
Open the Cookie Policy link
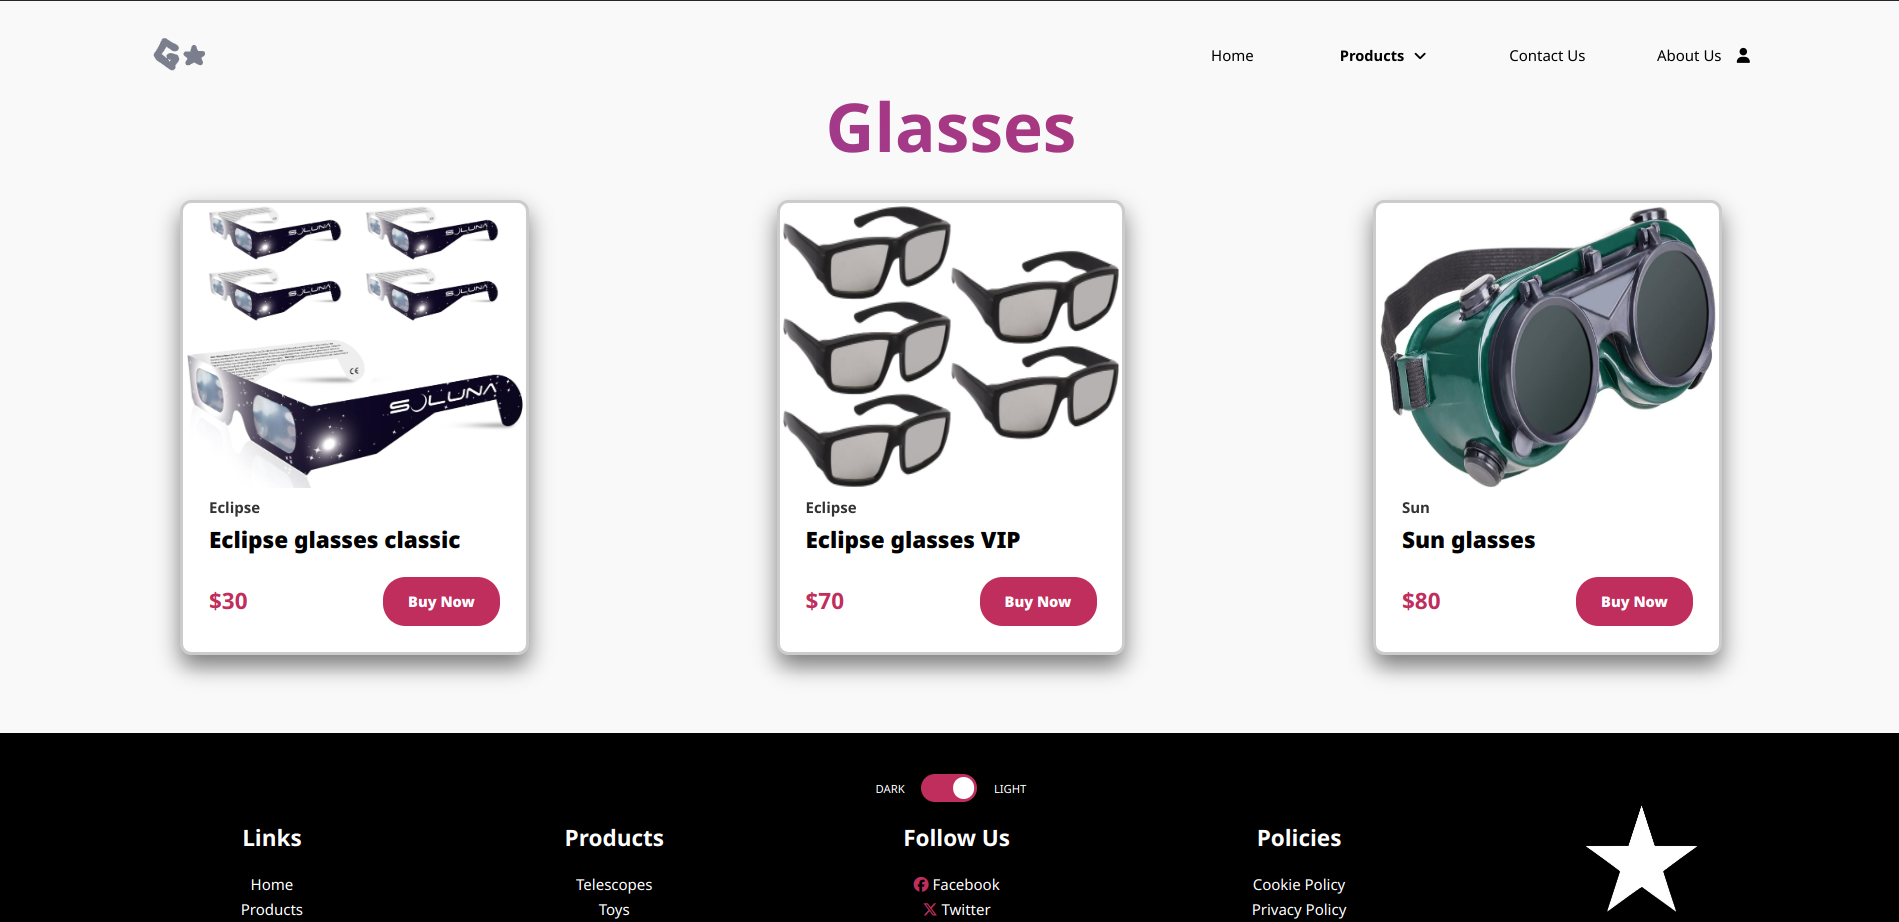click(1299, 884)
